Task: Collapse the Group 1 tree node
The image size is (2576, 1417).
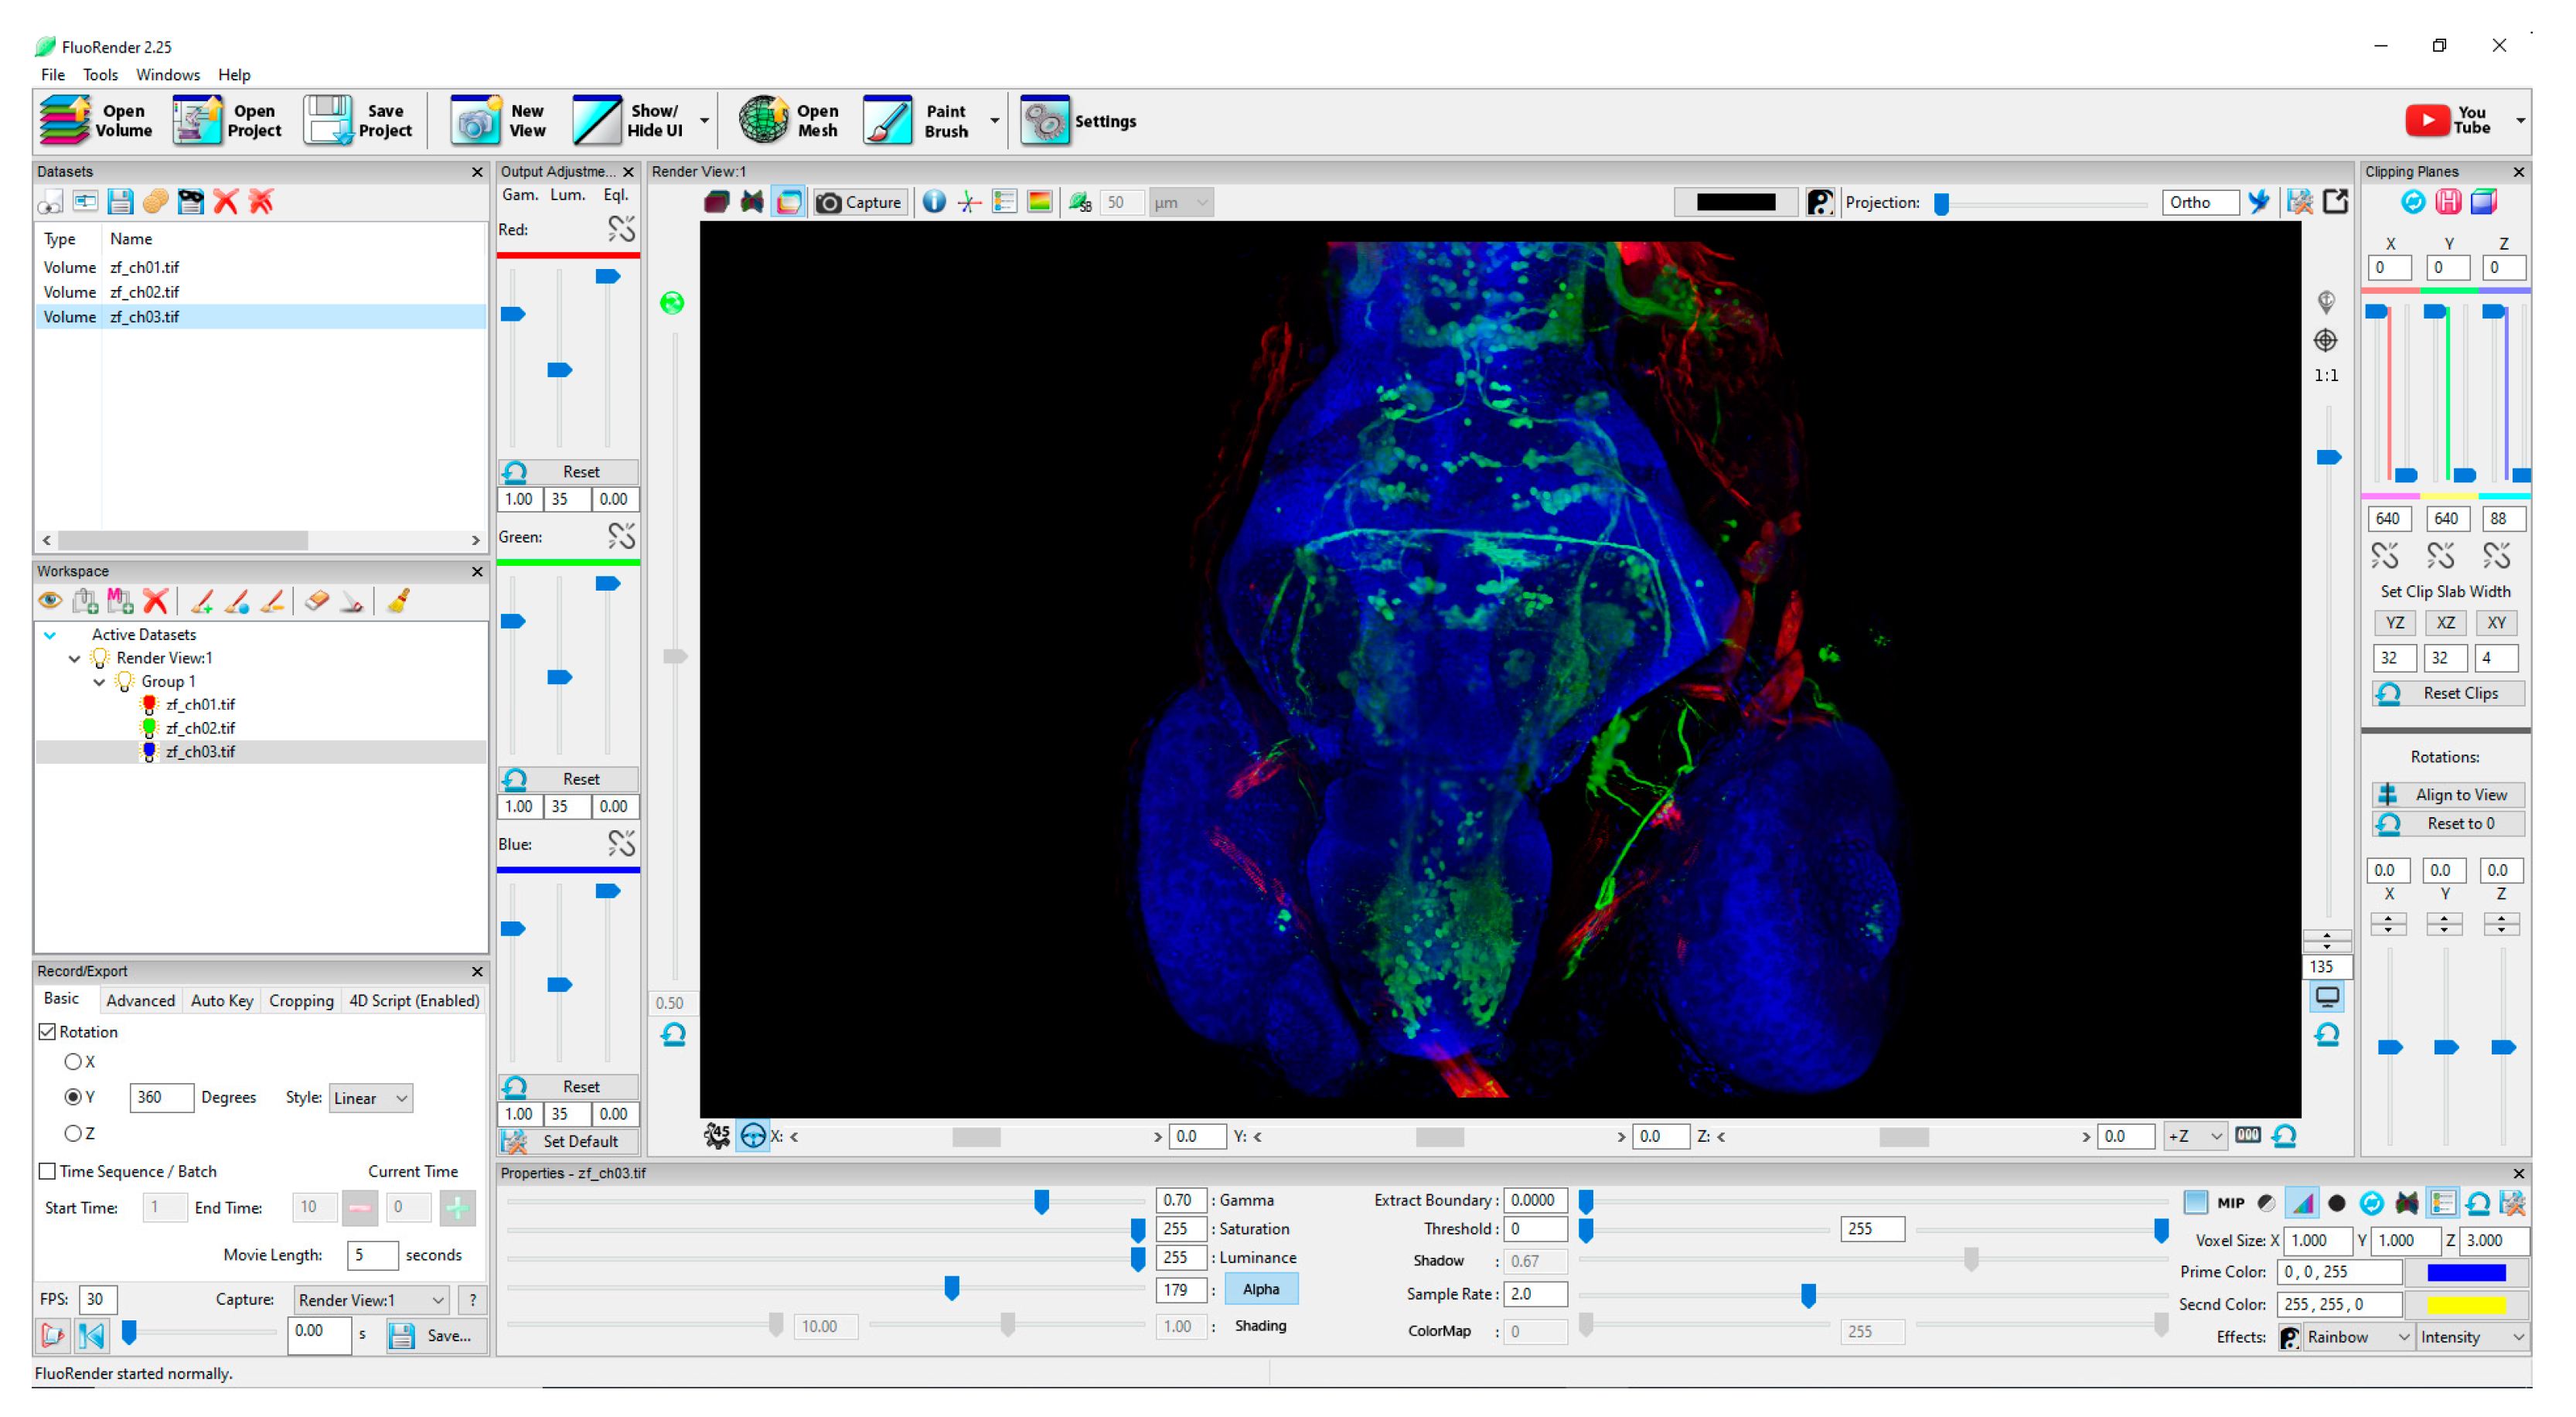Action: coord(99,682)
